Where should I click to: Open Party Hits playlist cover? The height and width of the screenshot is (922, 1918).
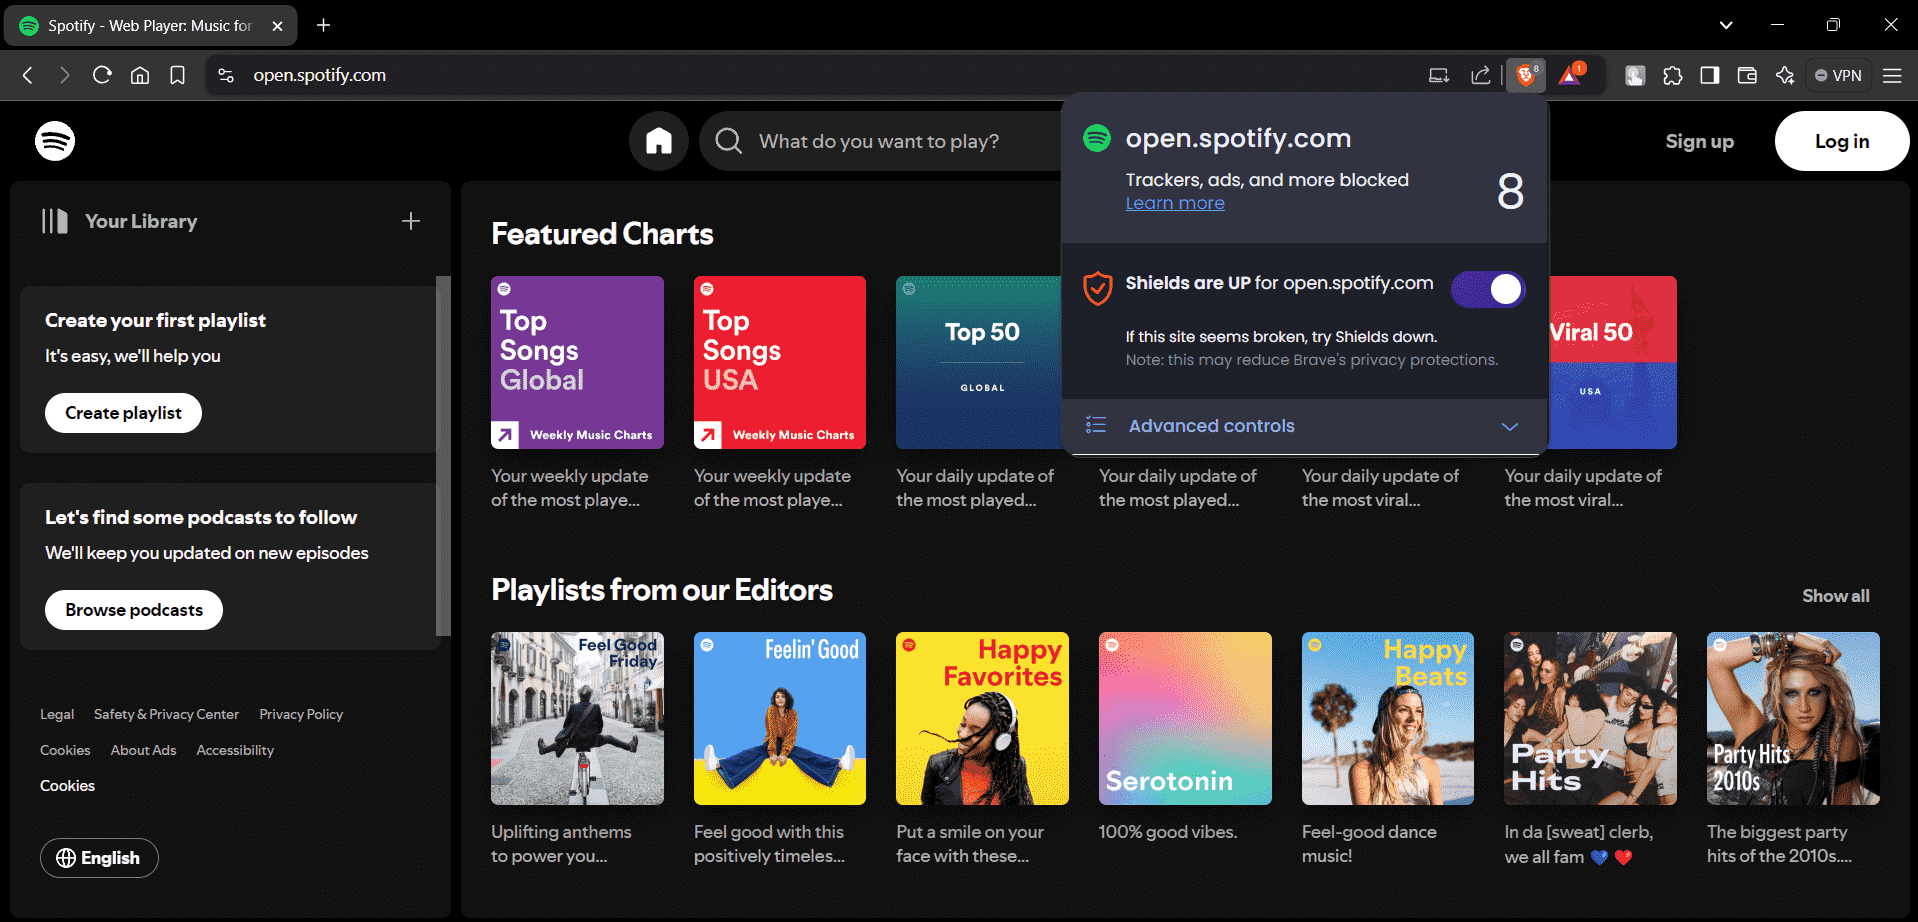coord(1590,718)
